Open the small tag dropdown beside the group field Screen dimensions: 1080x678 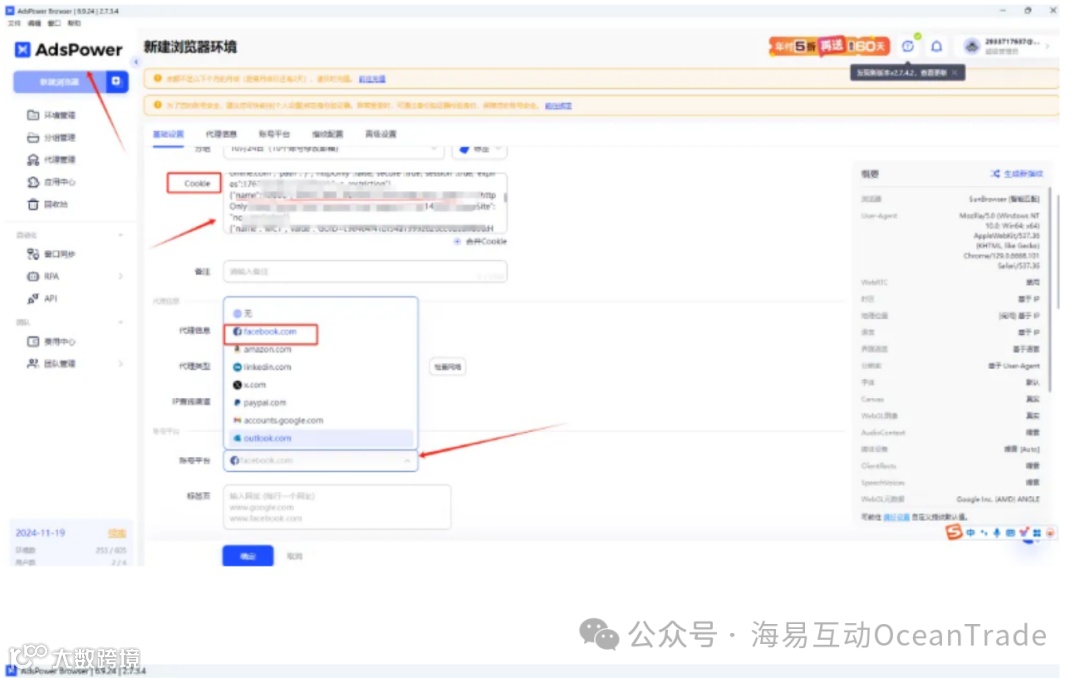479,149
